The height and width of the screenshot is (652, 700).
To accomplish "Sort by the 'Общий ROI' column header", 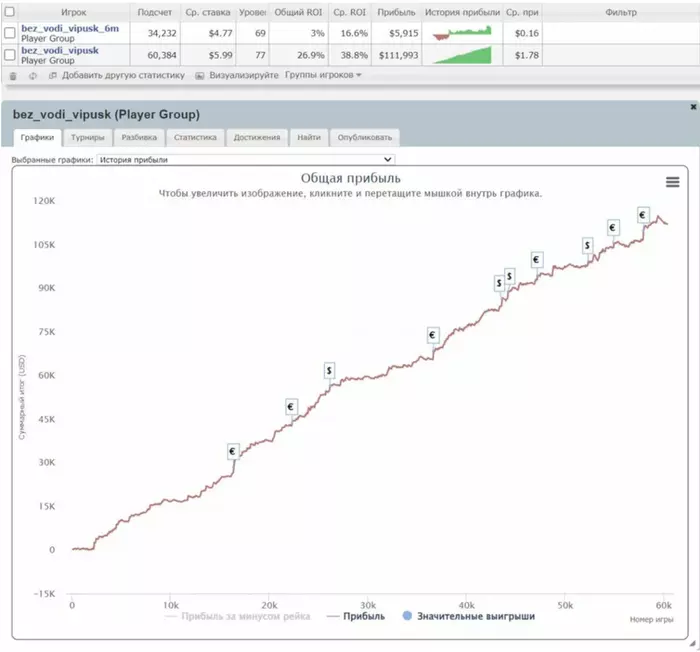I will pos(298,12).
